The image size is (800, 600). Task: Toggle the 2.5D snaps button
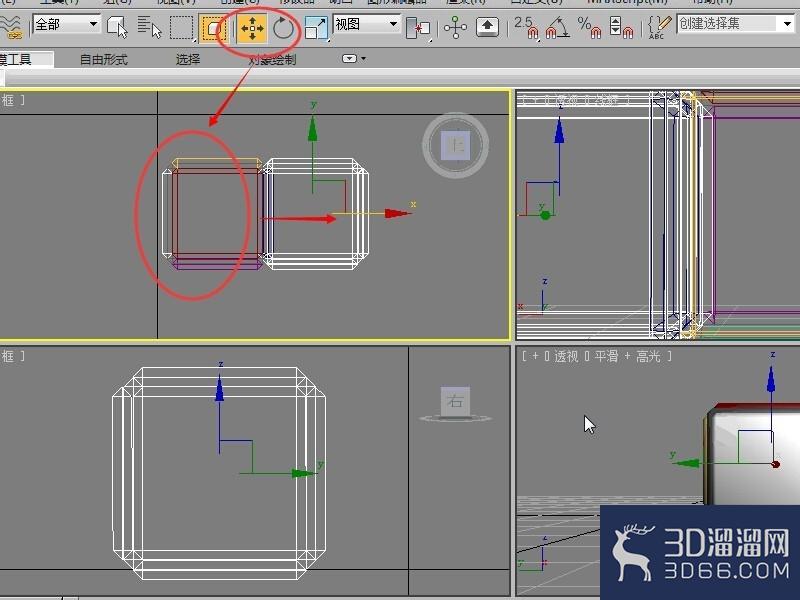coord(526,27)
